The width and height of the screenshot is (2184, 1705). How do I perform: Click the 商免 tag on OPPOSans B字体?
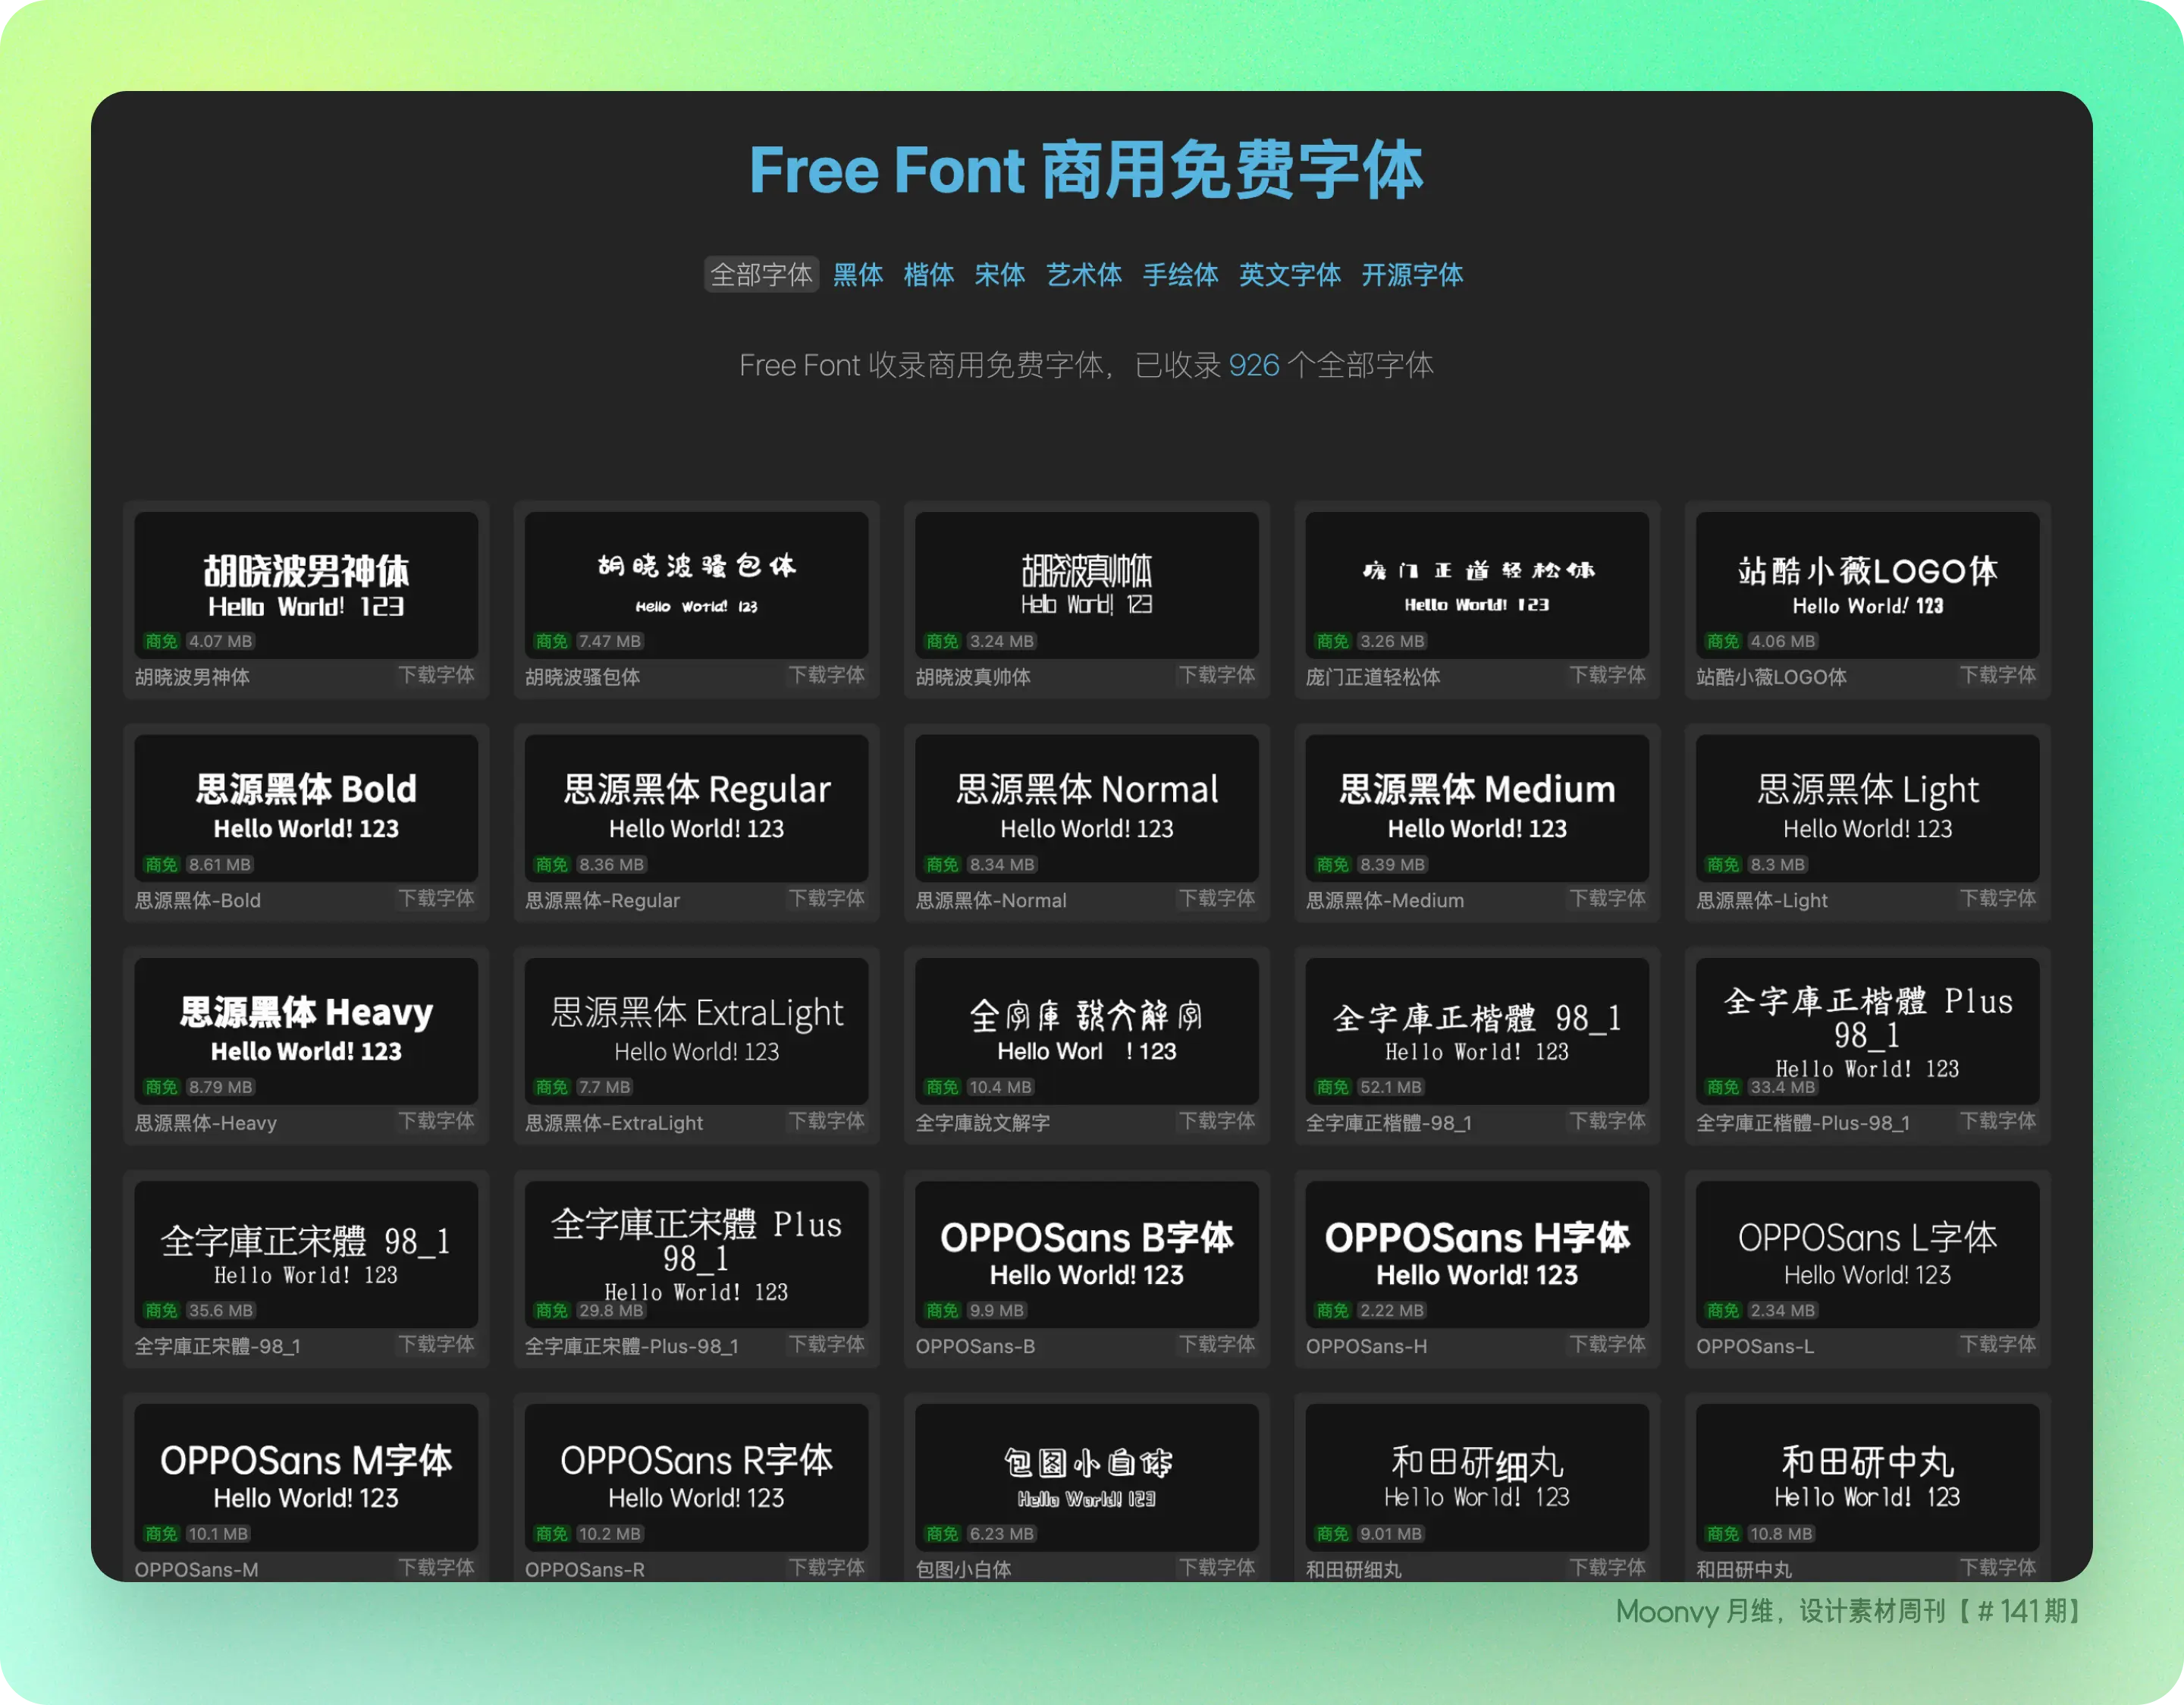point(942,1310)
